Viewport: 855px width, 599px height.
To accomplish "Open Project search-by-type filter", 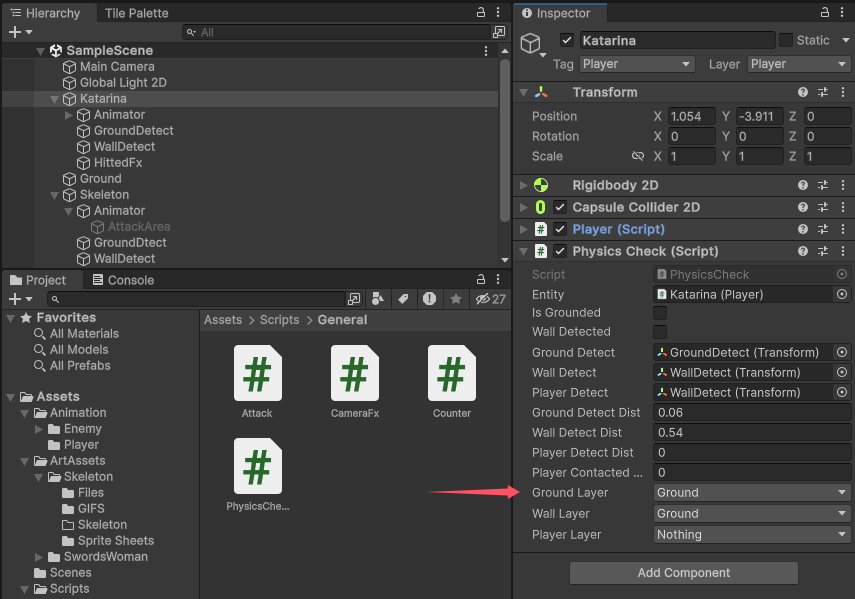I will (377, 299).
